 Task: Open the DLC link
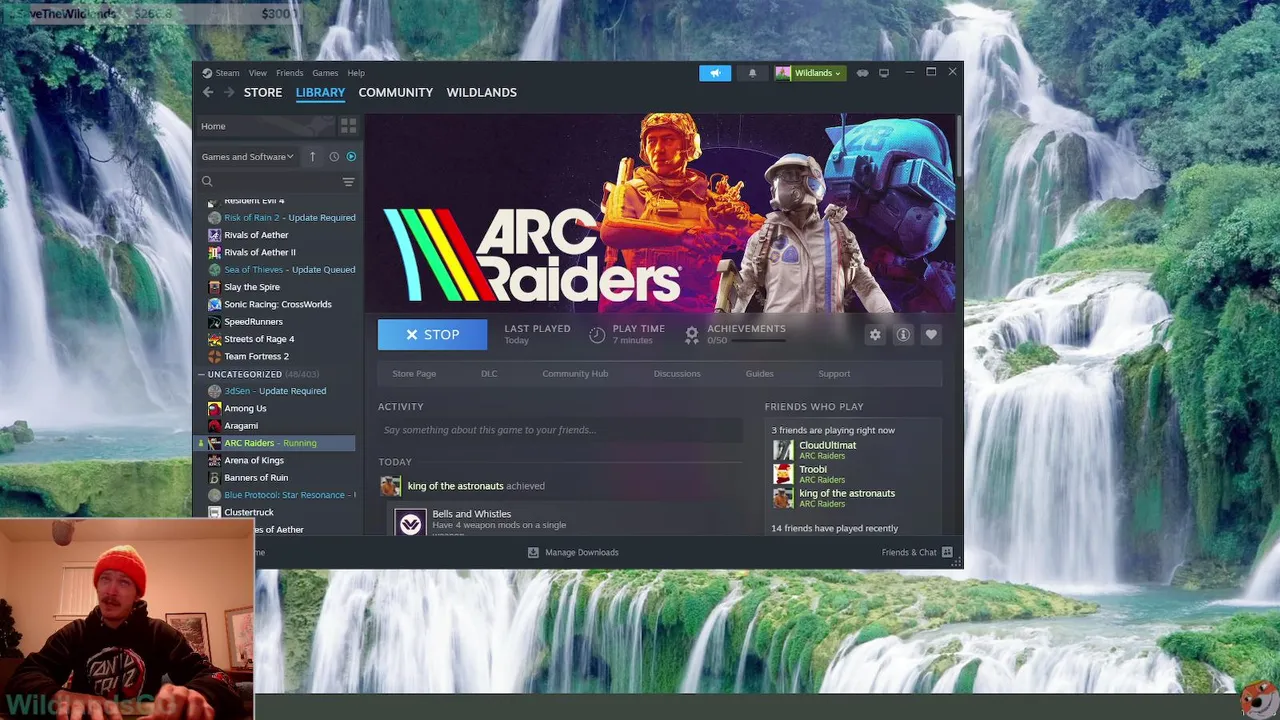(489, 374)
